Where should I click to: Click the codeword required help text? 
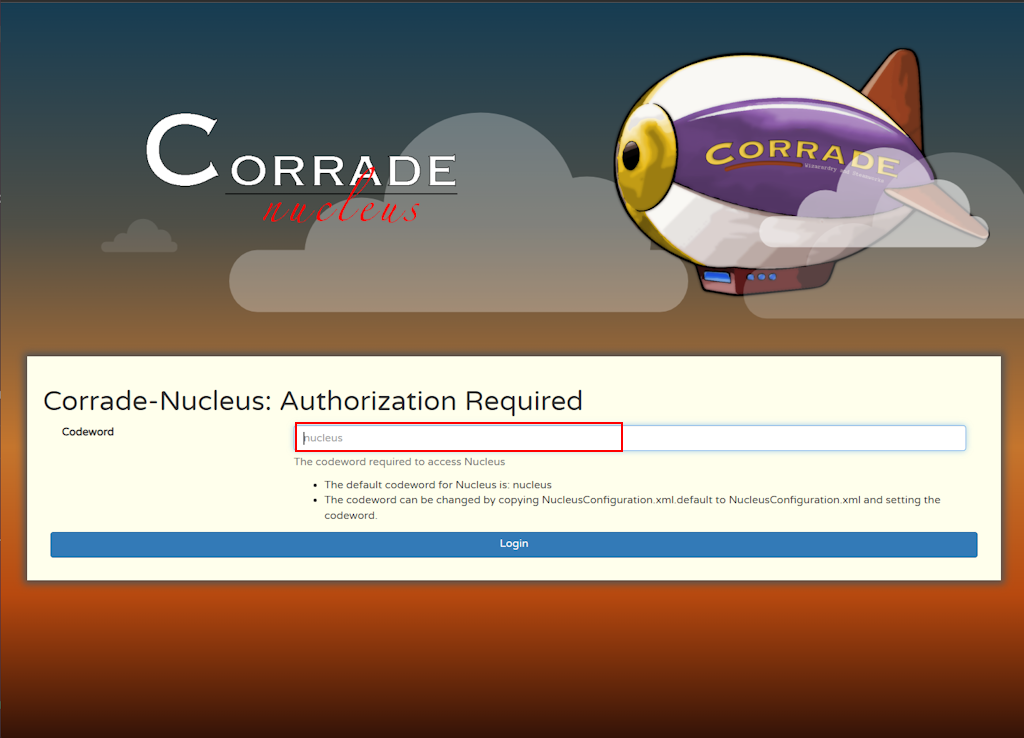pyautogui.click(x=400, y=462)
